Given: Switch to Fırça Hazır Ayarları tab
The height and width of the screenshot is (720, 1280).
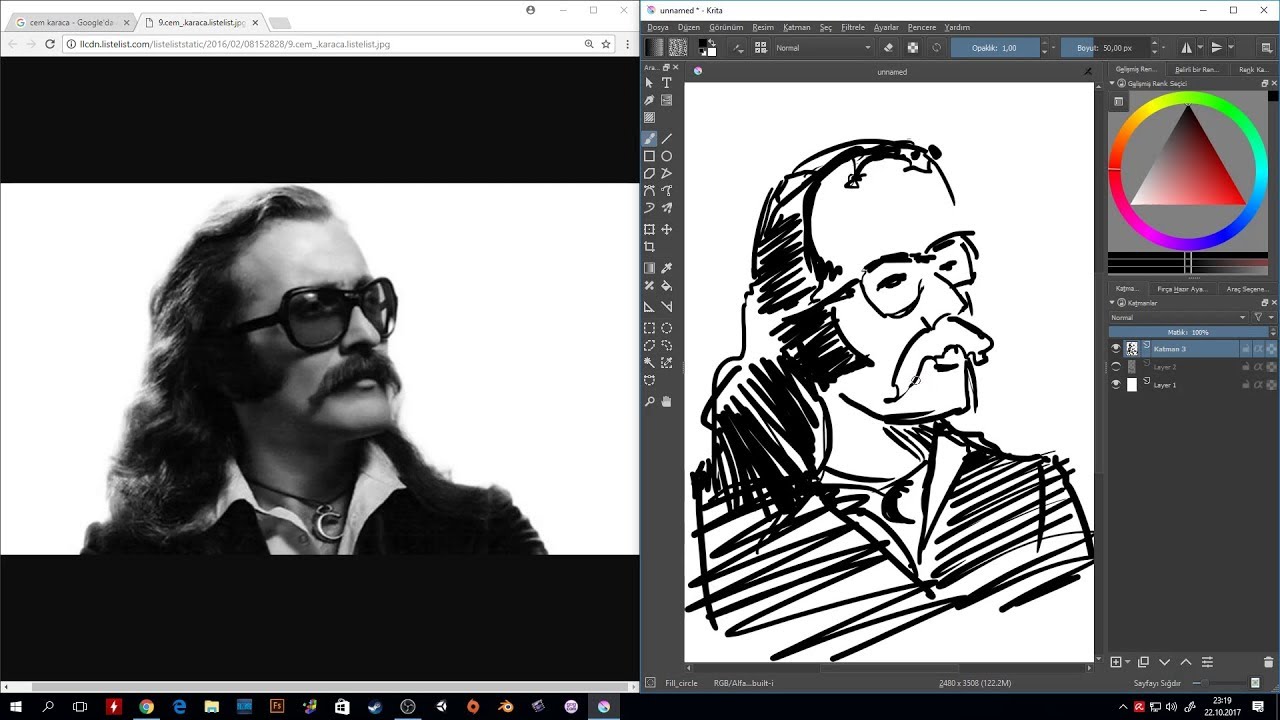Looking at the screenshot, I should [1182, 289].
